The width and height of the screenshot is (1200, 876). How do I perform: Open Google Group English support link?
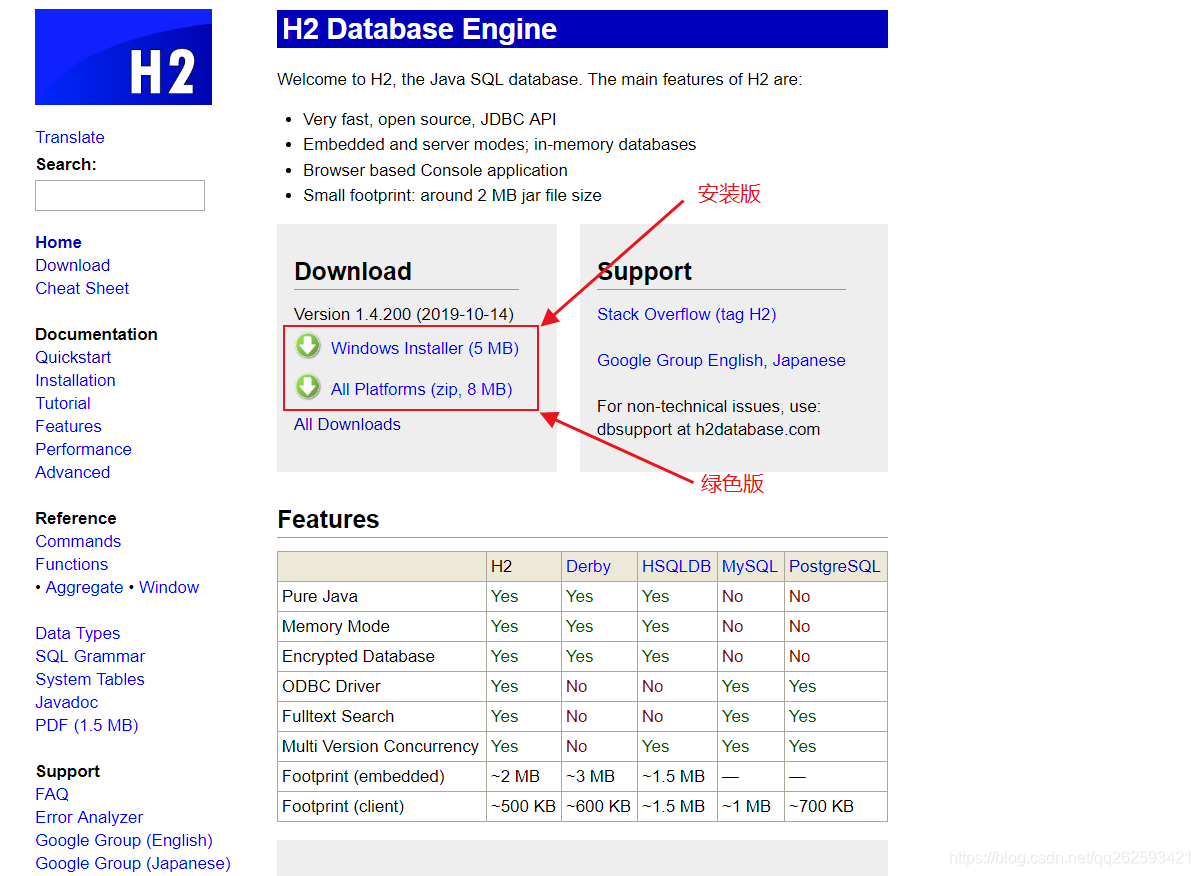pos(680,360)
